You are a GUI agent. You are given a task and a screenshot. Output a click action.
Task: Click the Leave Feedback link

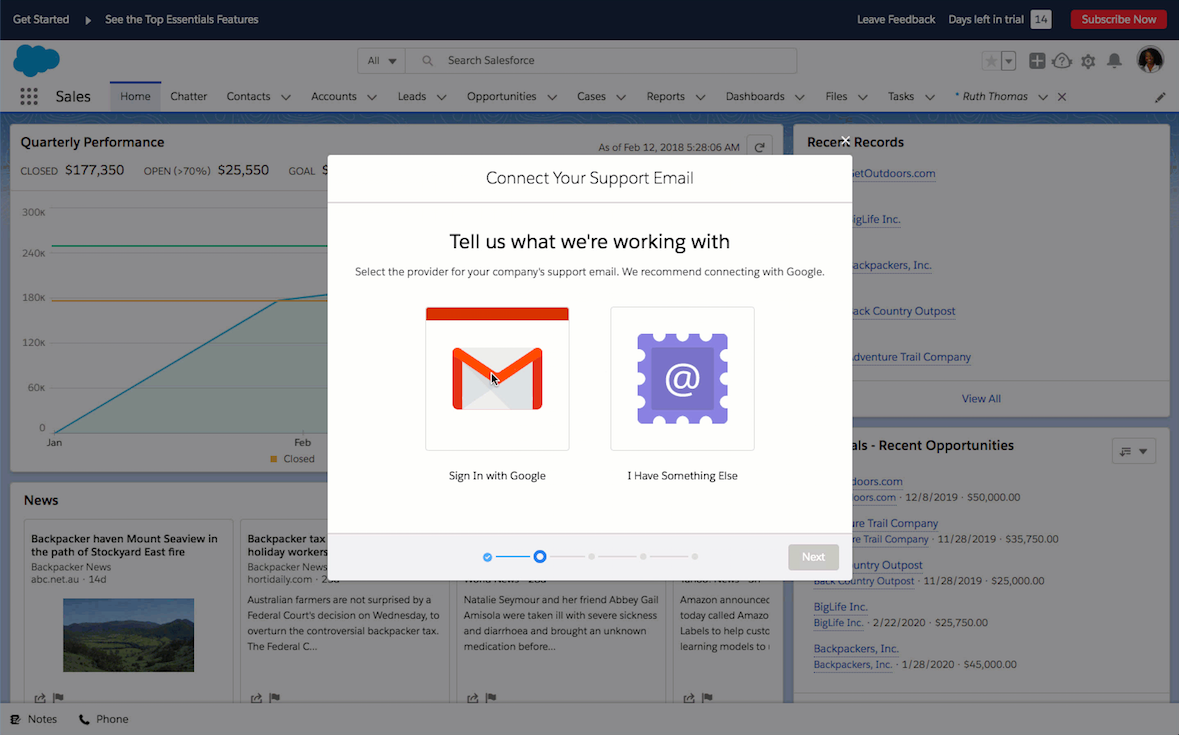pos(896,19)
